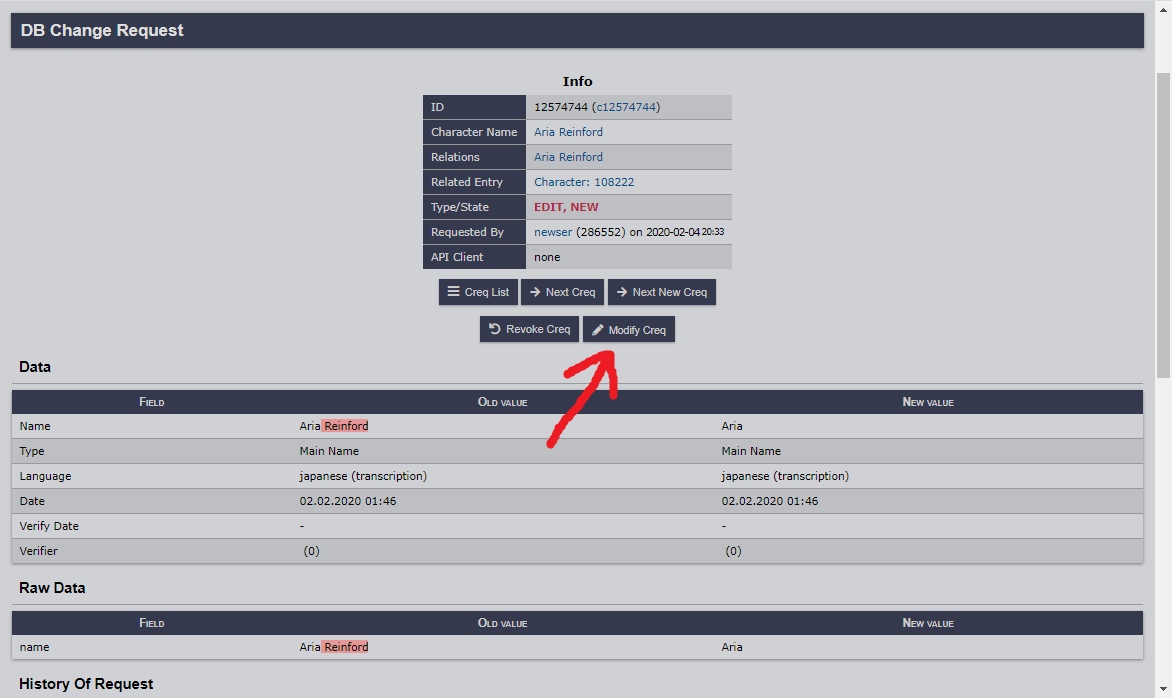Viewport: 1172px width, 698px height.
Task: Click the Old value header in Data table
Action: click(x=502, y=402)
